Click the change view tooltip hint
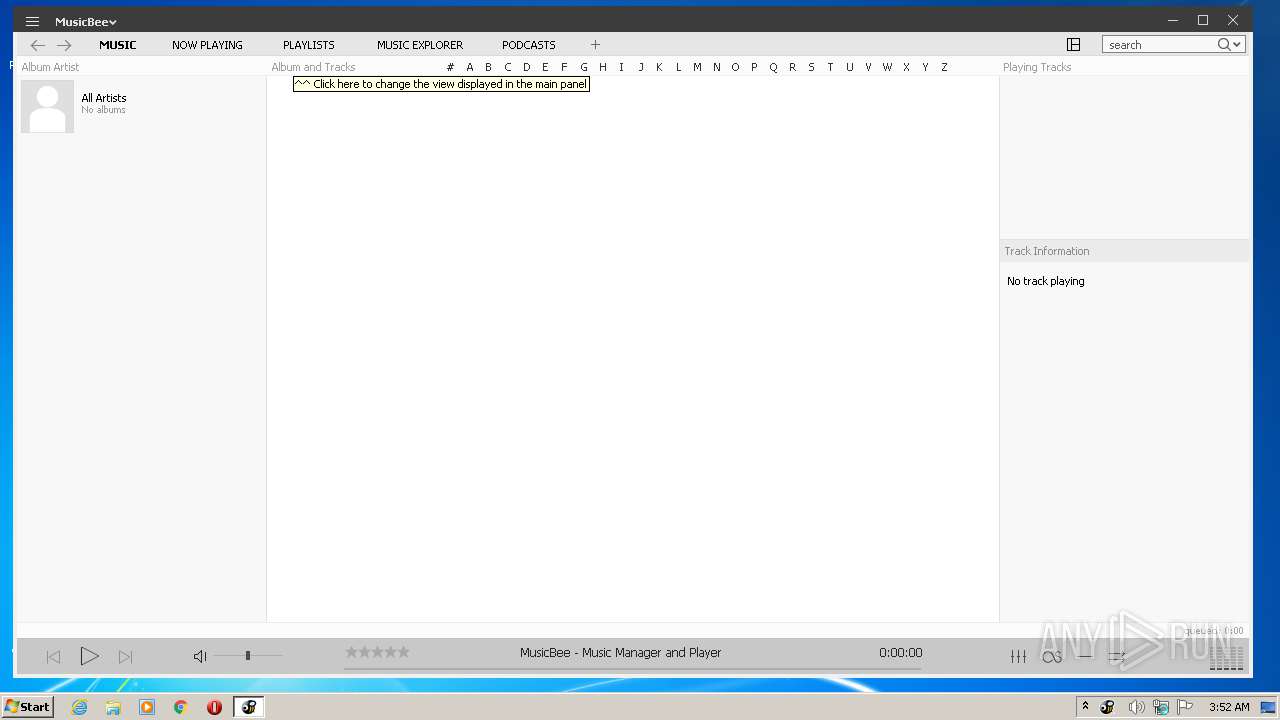The width and height of the screenshot is (1280, 720). point(441,84)
